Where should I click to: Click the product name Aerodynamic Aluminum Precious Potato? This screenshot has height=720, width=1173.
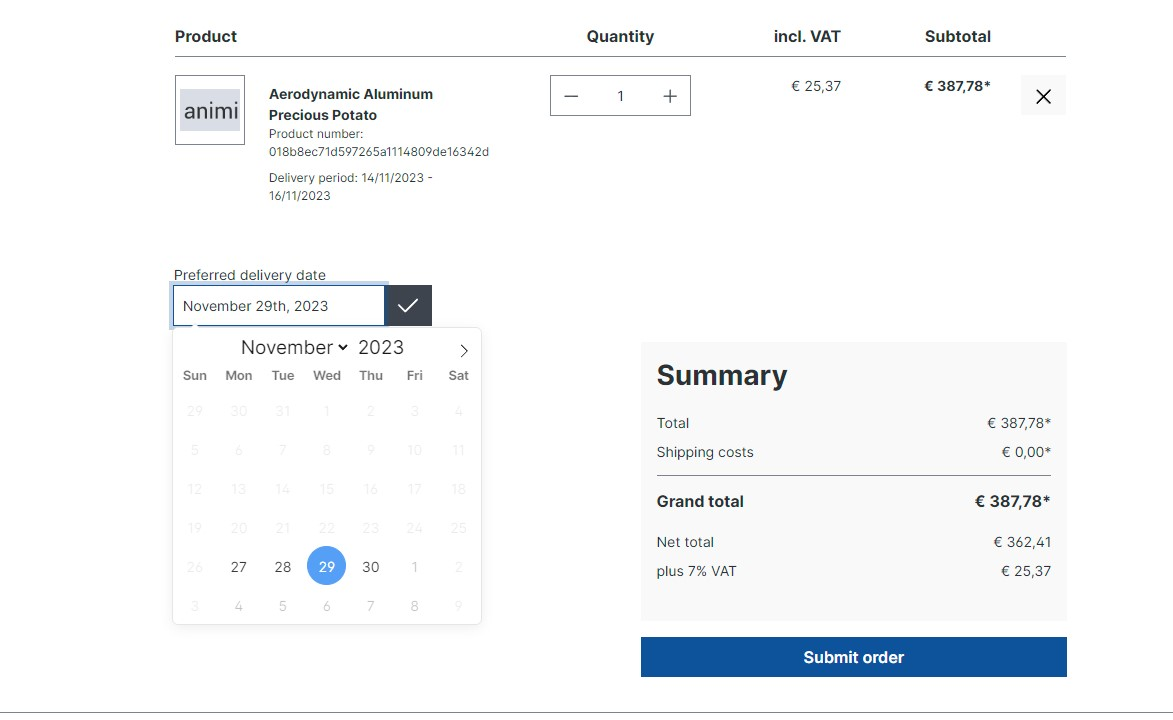click(x=350, y=103)
